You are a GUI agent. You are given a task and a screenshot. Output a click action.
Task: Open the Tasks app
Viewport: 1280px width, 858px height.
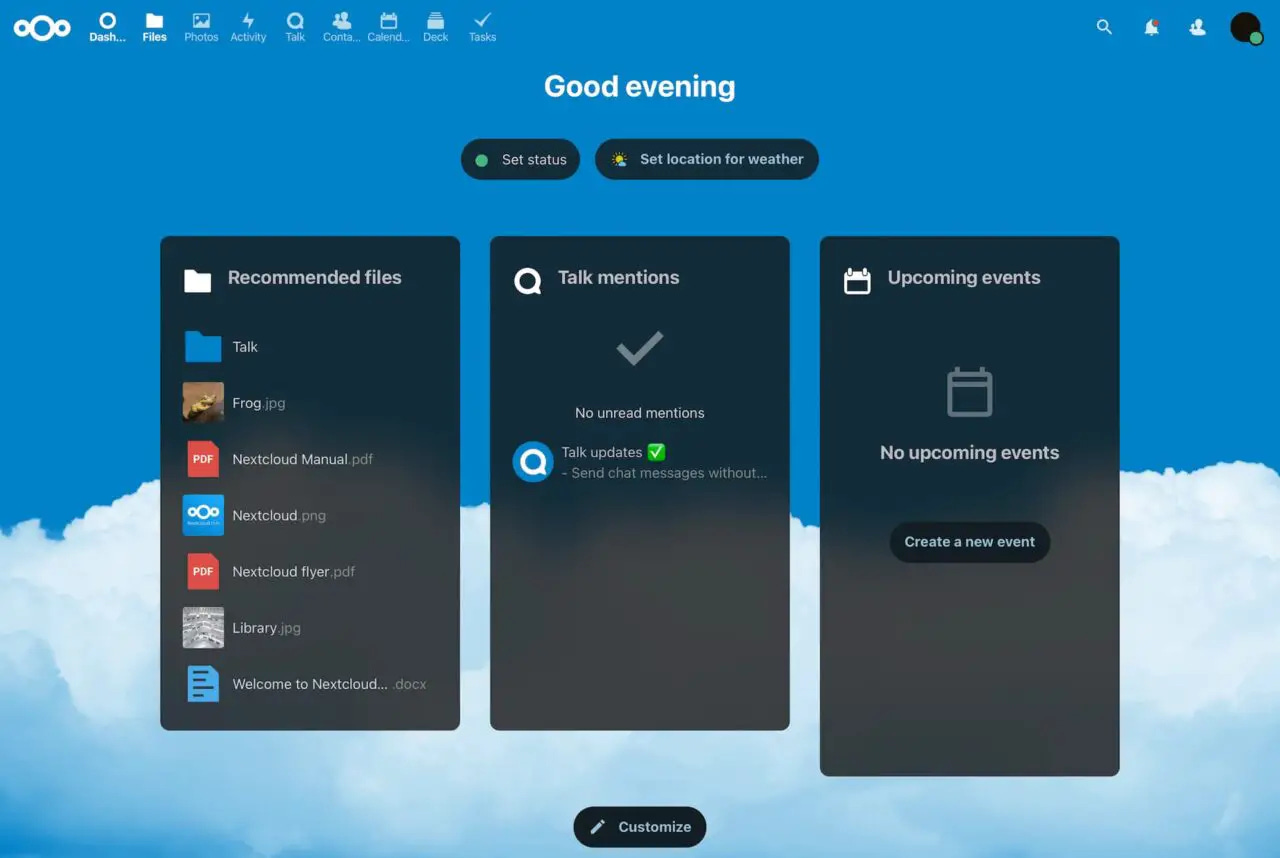[x=482, y=27]
